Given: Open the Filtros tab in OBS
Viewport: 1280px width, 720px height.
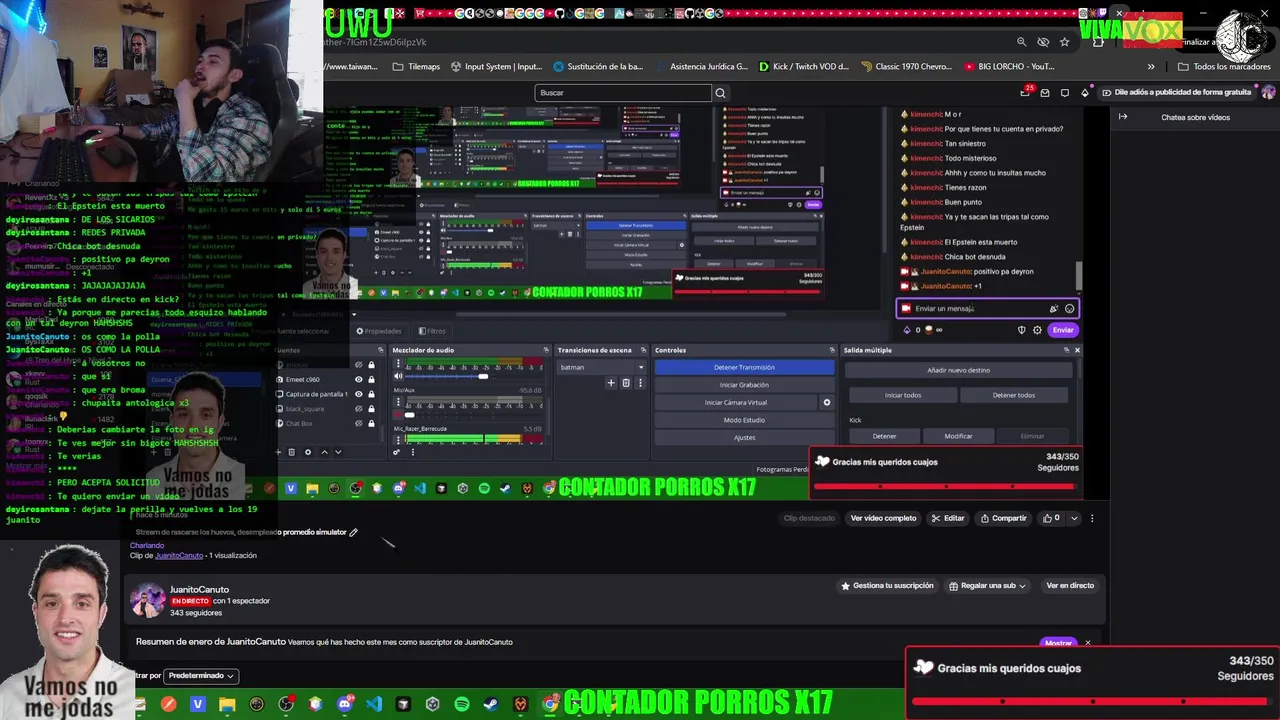Looking at the screenshot, I should 433,331.
